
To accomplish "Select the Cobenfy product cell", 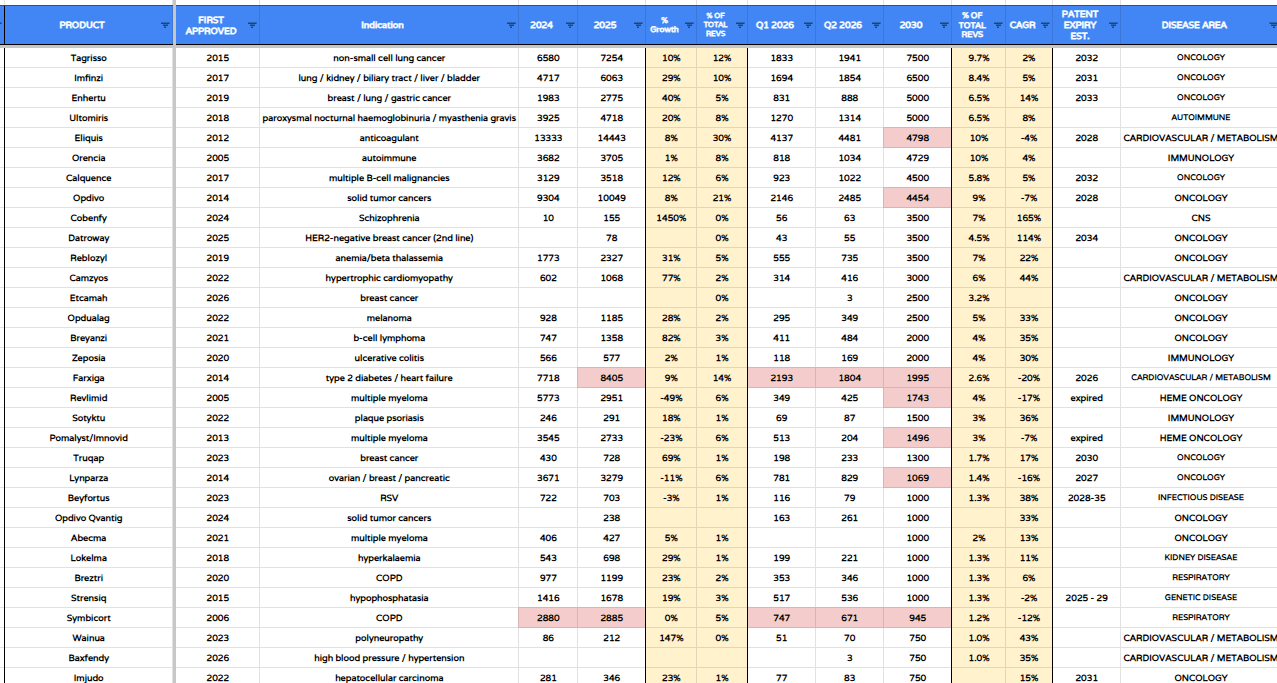I will (88, 218).
